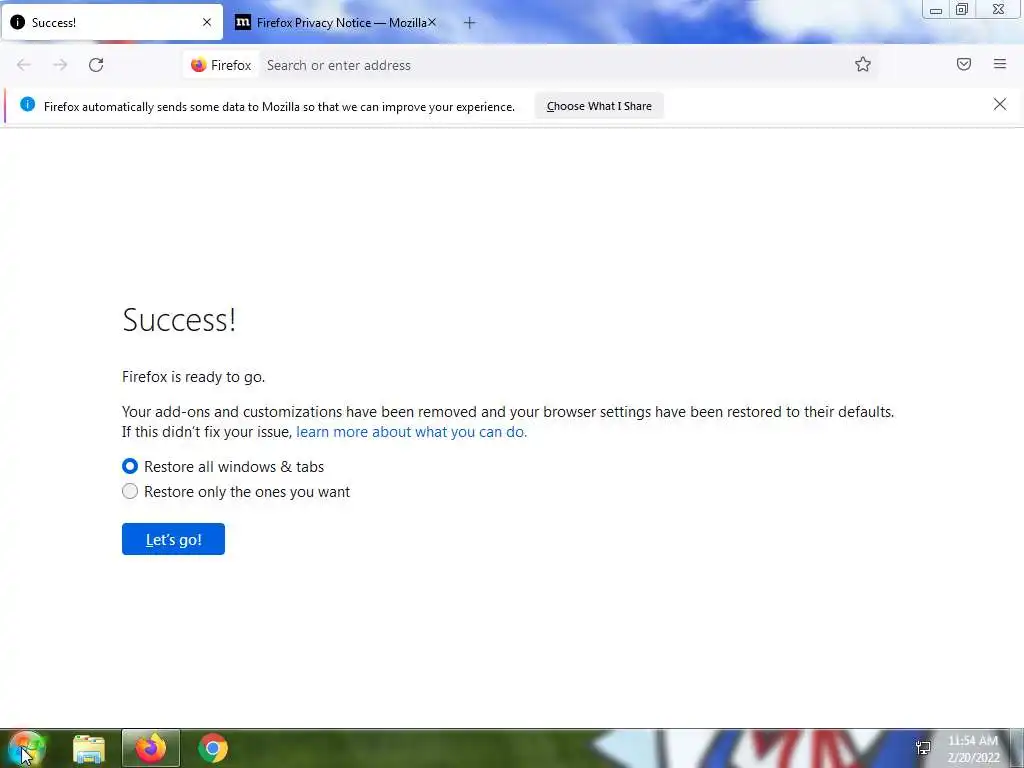
Task: Open a new tab with plus icon
Action: pyautogui.click(x=469, y=23)
